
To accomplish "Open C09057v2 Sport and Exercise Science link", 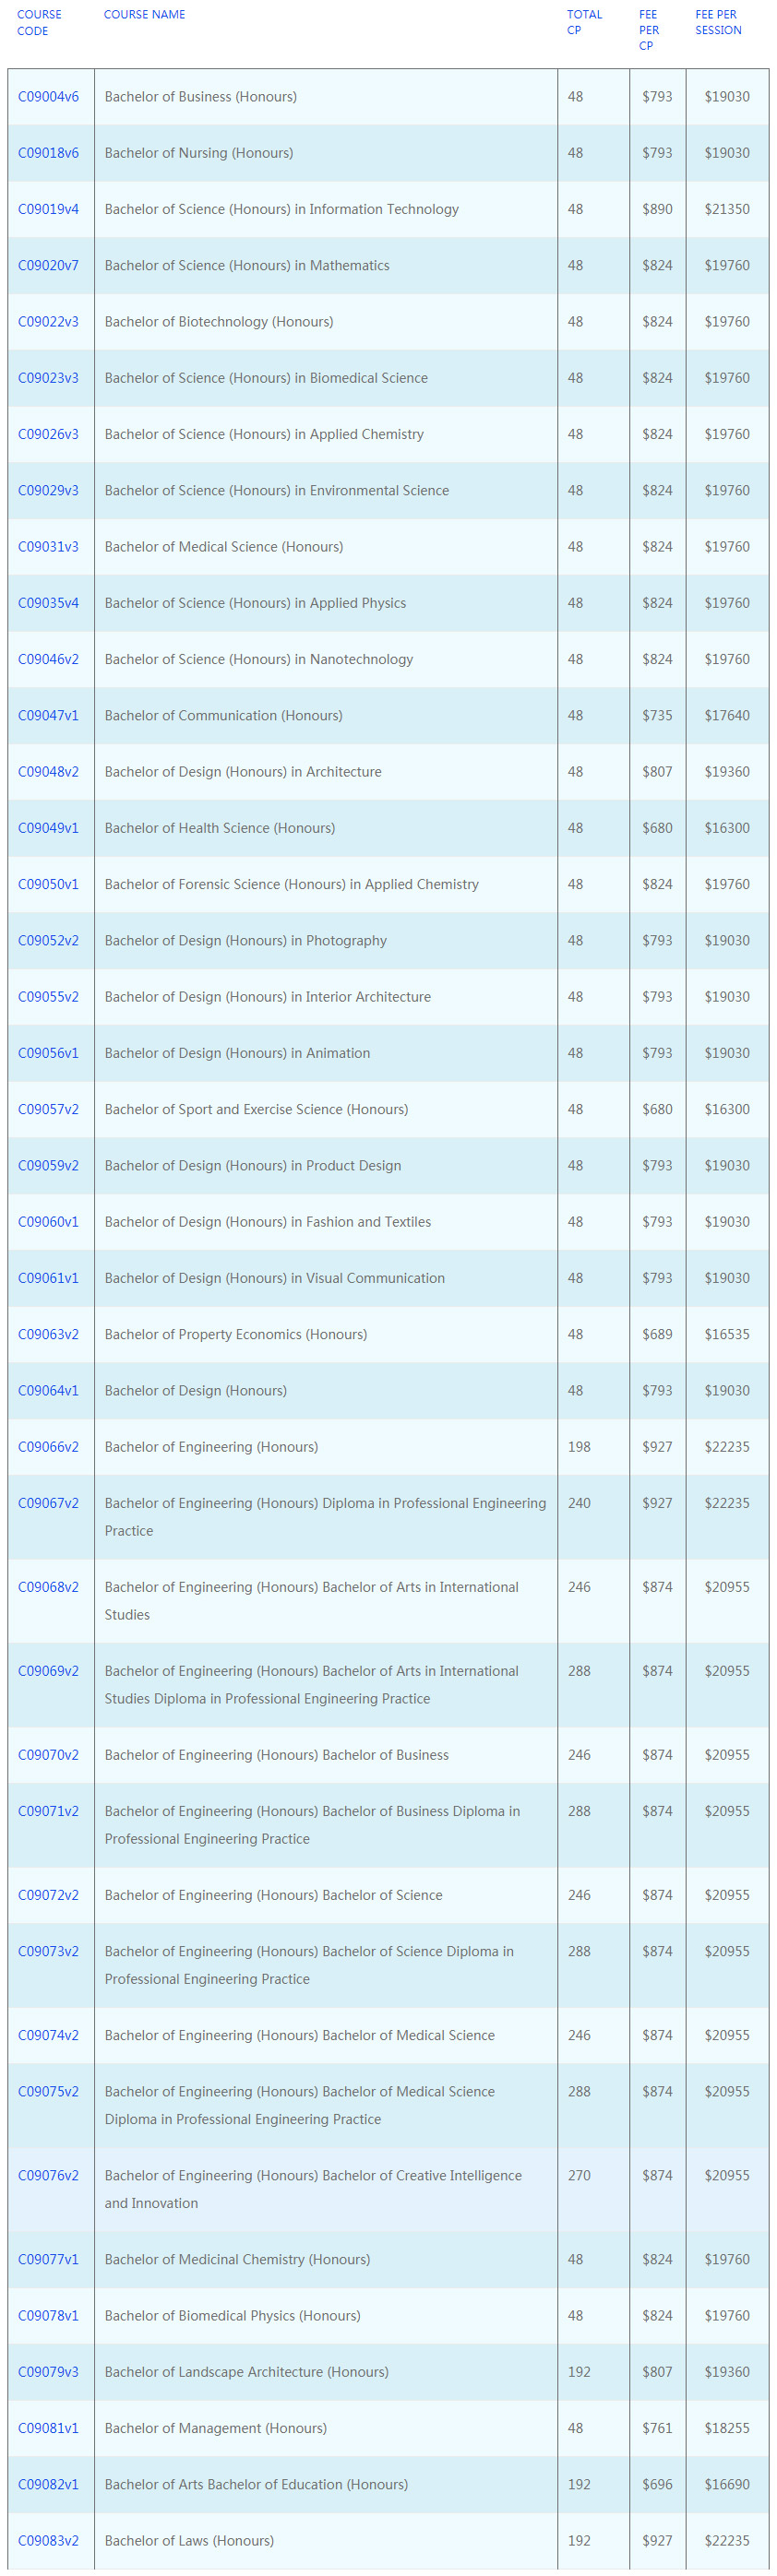I will [x=48, y=1109].
